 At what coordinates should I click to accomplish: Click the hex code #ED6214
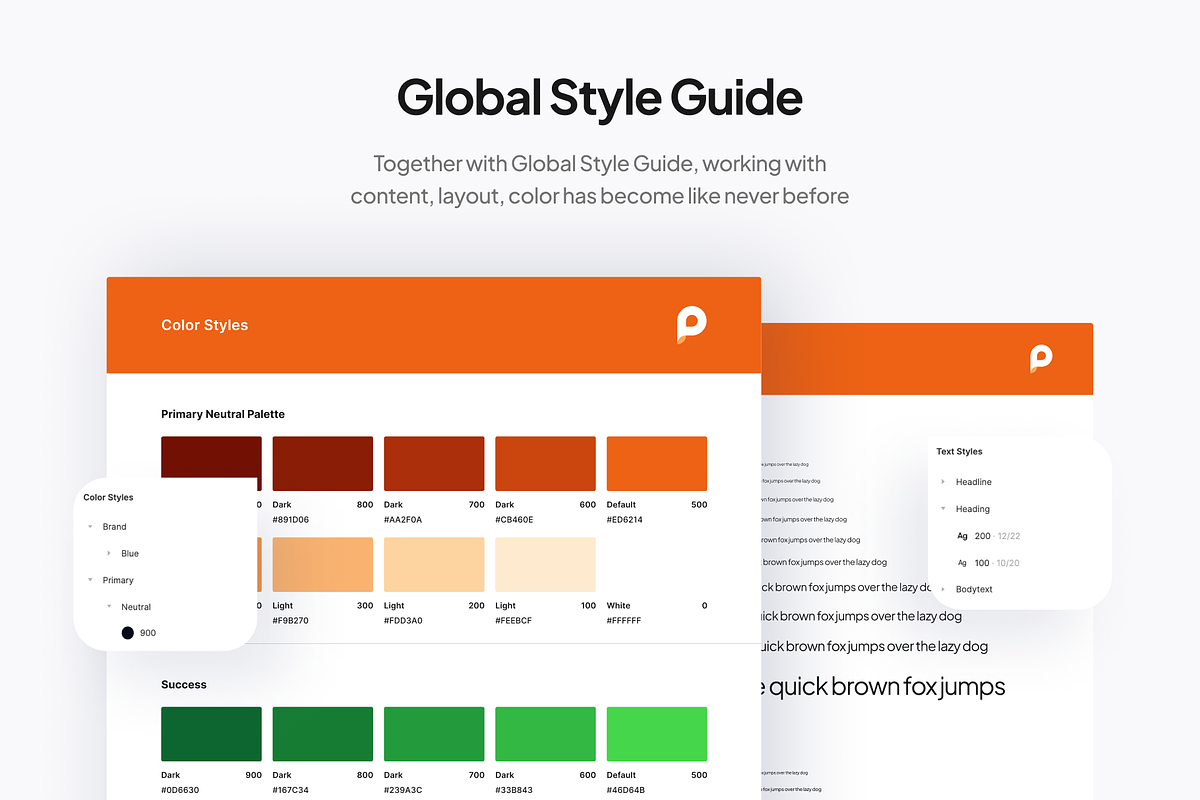[625, 520]
